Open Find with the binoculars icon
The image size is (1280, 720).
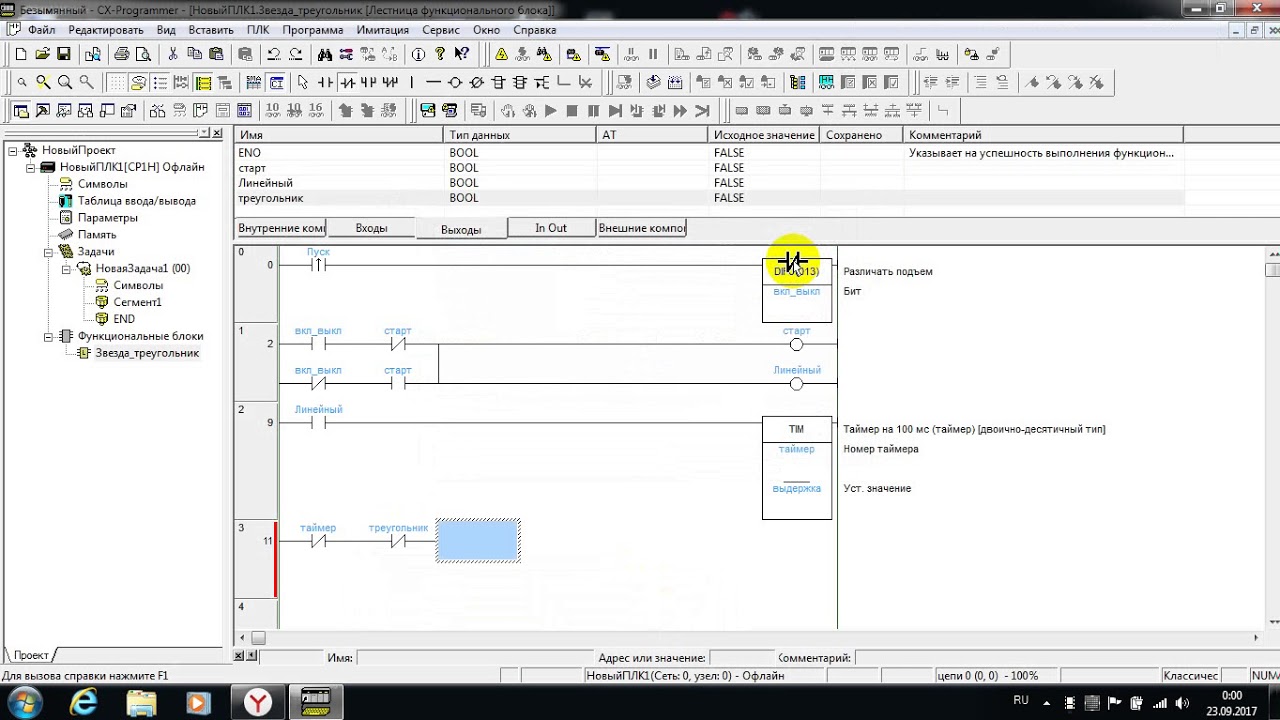[x=325, y=54]
